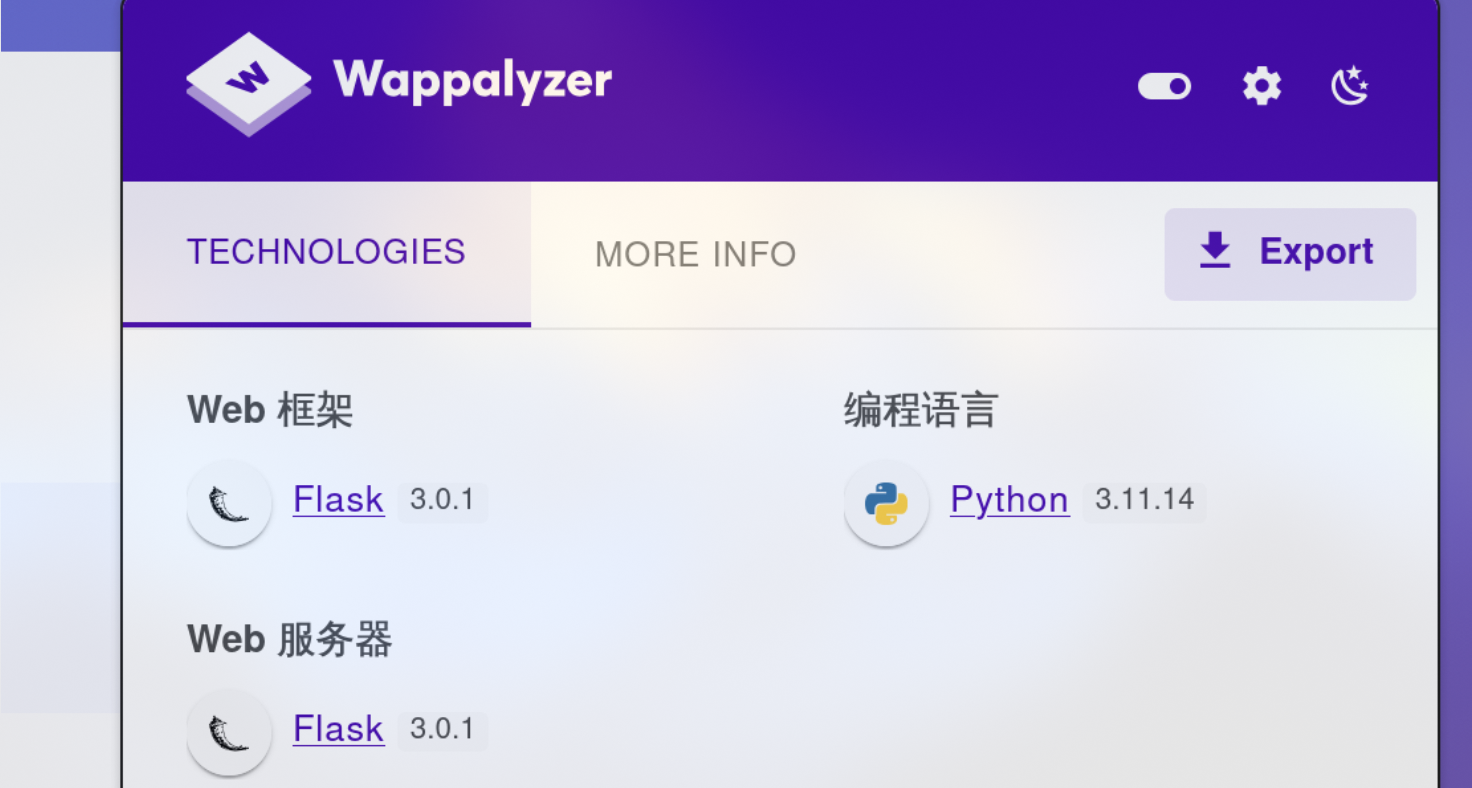
Task: Click the Python version 3.11.14 badge
Action: click(x=1145, y=500)
